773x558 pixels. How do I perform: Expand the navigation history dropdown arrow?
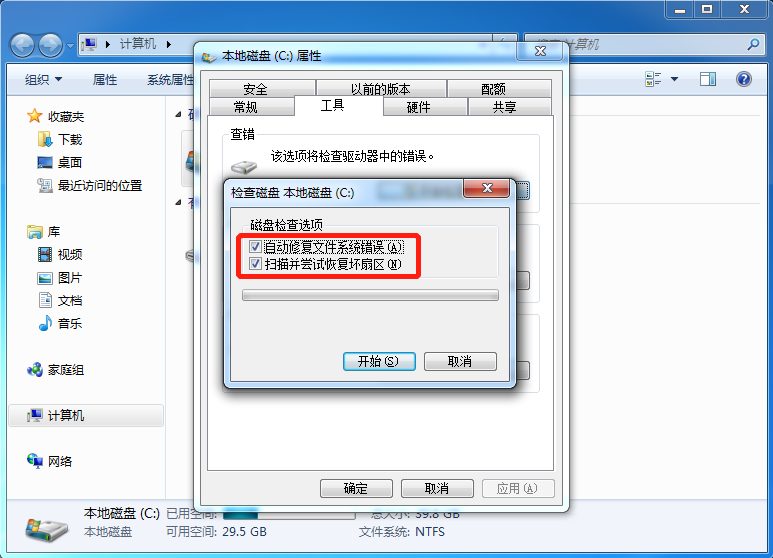click(70, 46)
